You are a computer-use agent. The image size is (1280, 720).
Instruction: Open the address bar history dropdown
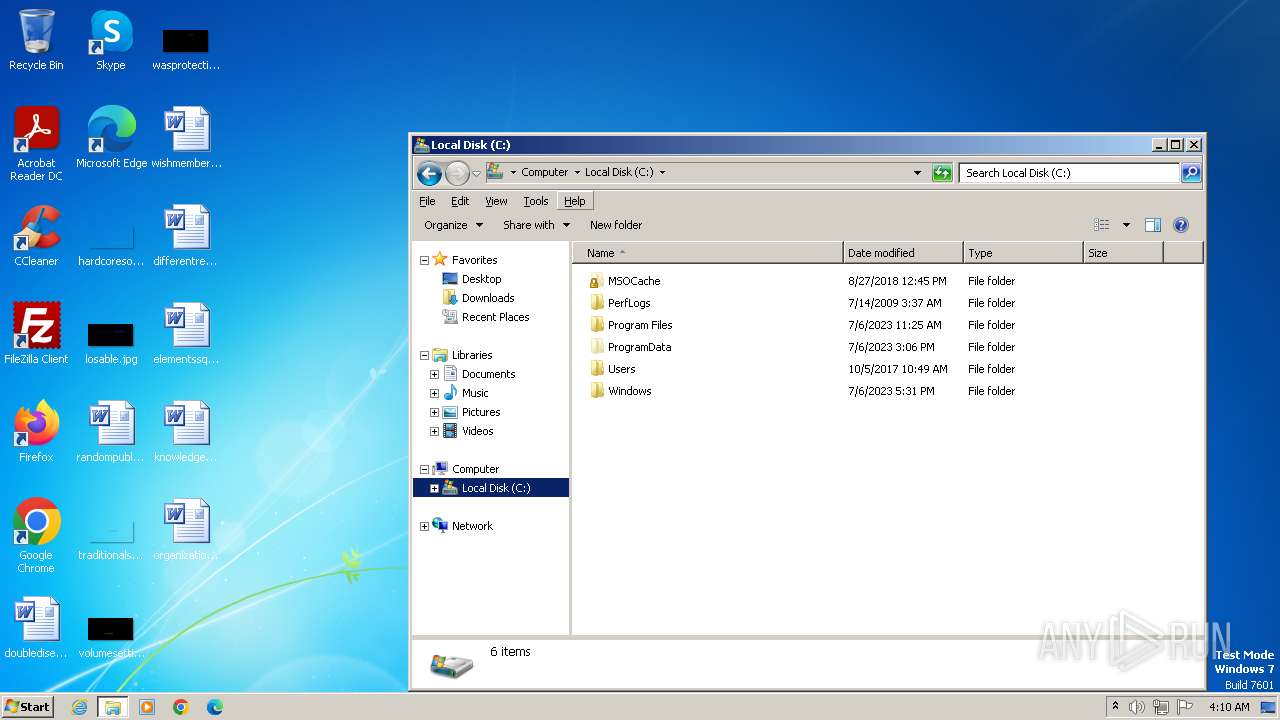917,173
